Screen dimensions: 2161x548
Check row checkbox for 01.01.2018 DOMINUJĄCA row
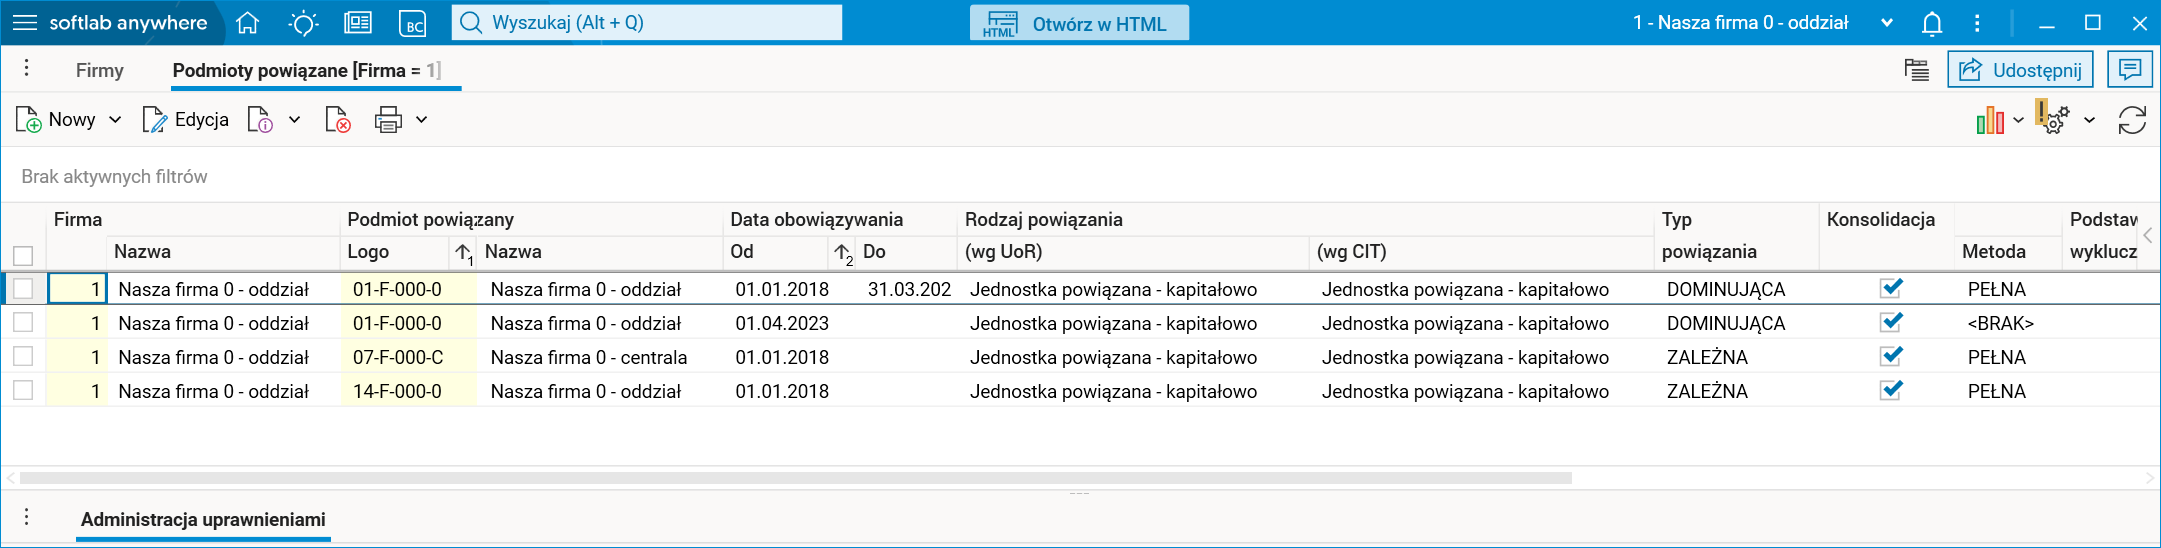coord(23,289)
